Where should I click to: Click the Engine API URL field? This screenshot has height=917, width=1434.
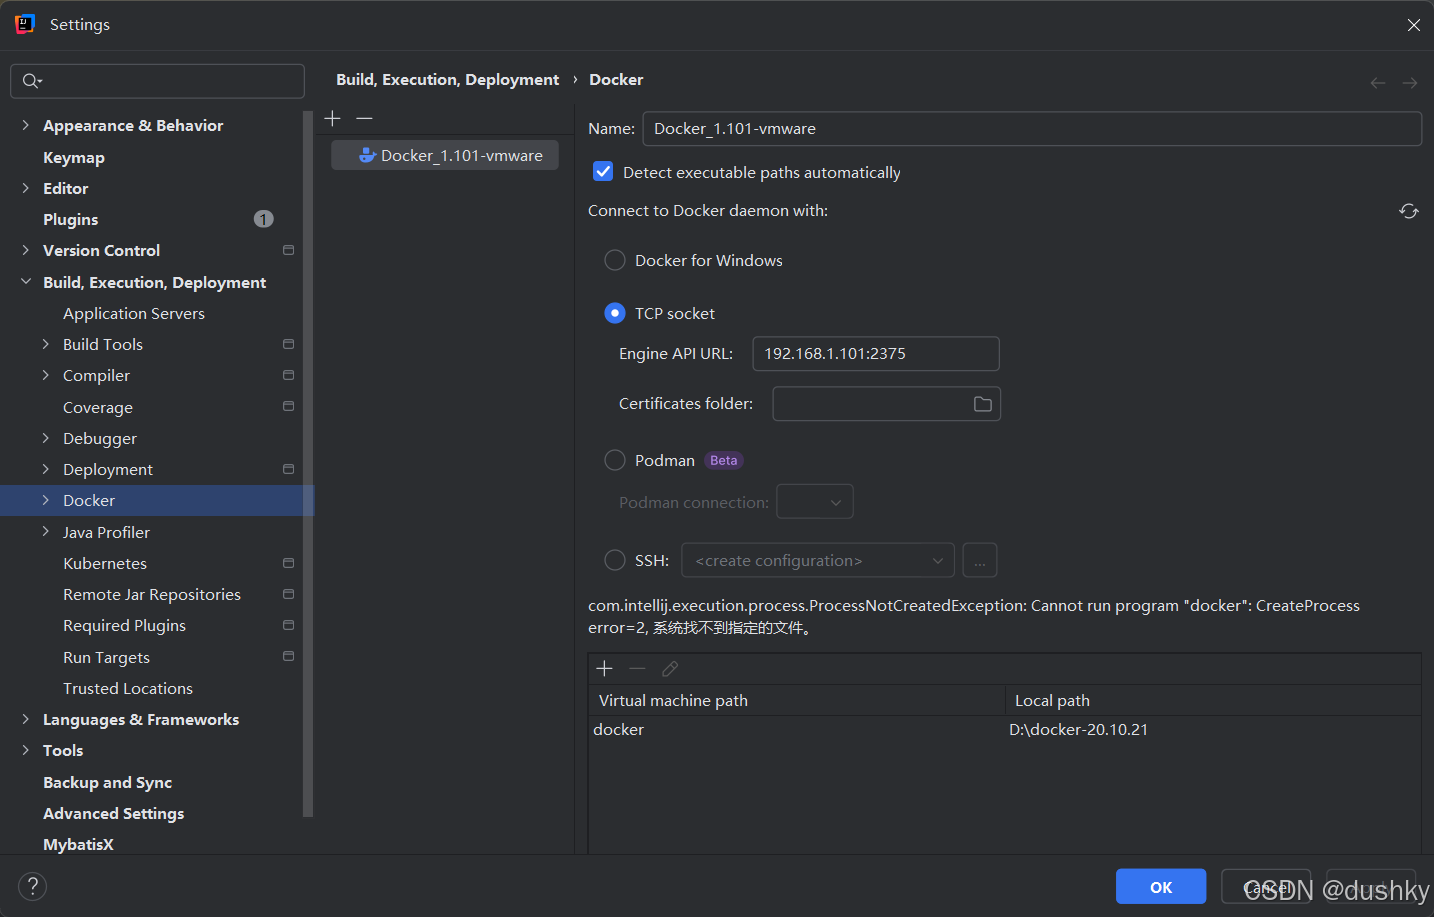coord(876,354)
